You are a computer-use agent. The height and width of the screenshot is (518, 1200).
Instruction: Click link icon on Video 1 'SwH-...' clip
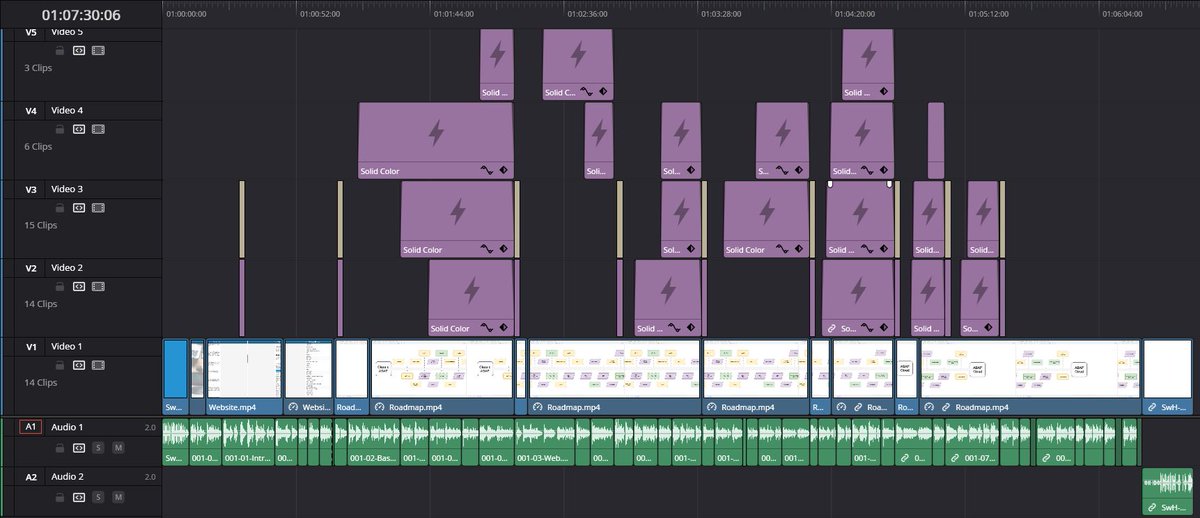[x=1153, y=407]
